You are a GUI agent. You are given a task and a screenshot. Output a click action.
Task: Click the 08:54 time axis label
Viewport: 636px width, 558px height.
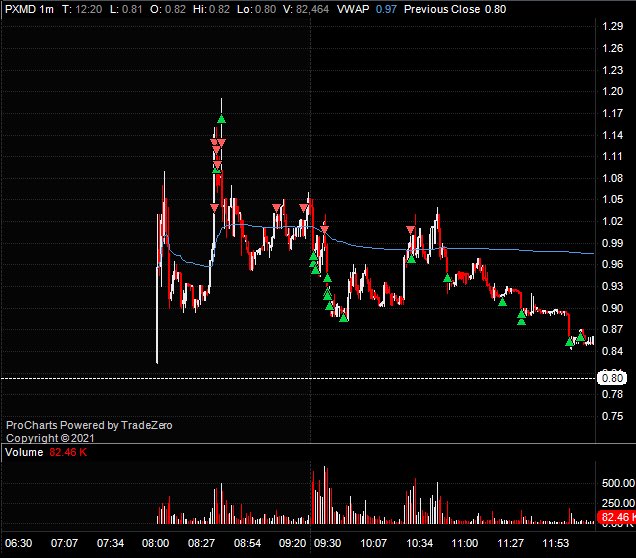click(x=247, y=543)
